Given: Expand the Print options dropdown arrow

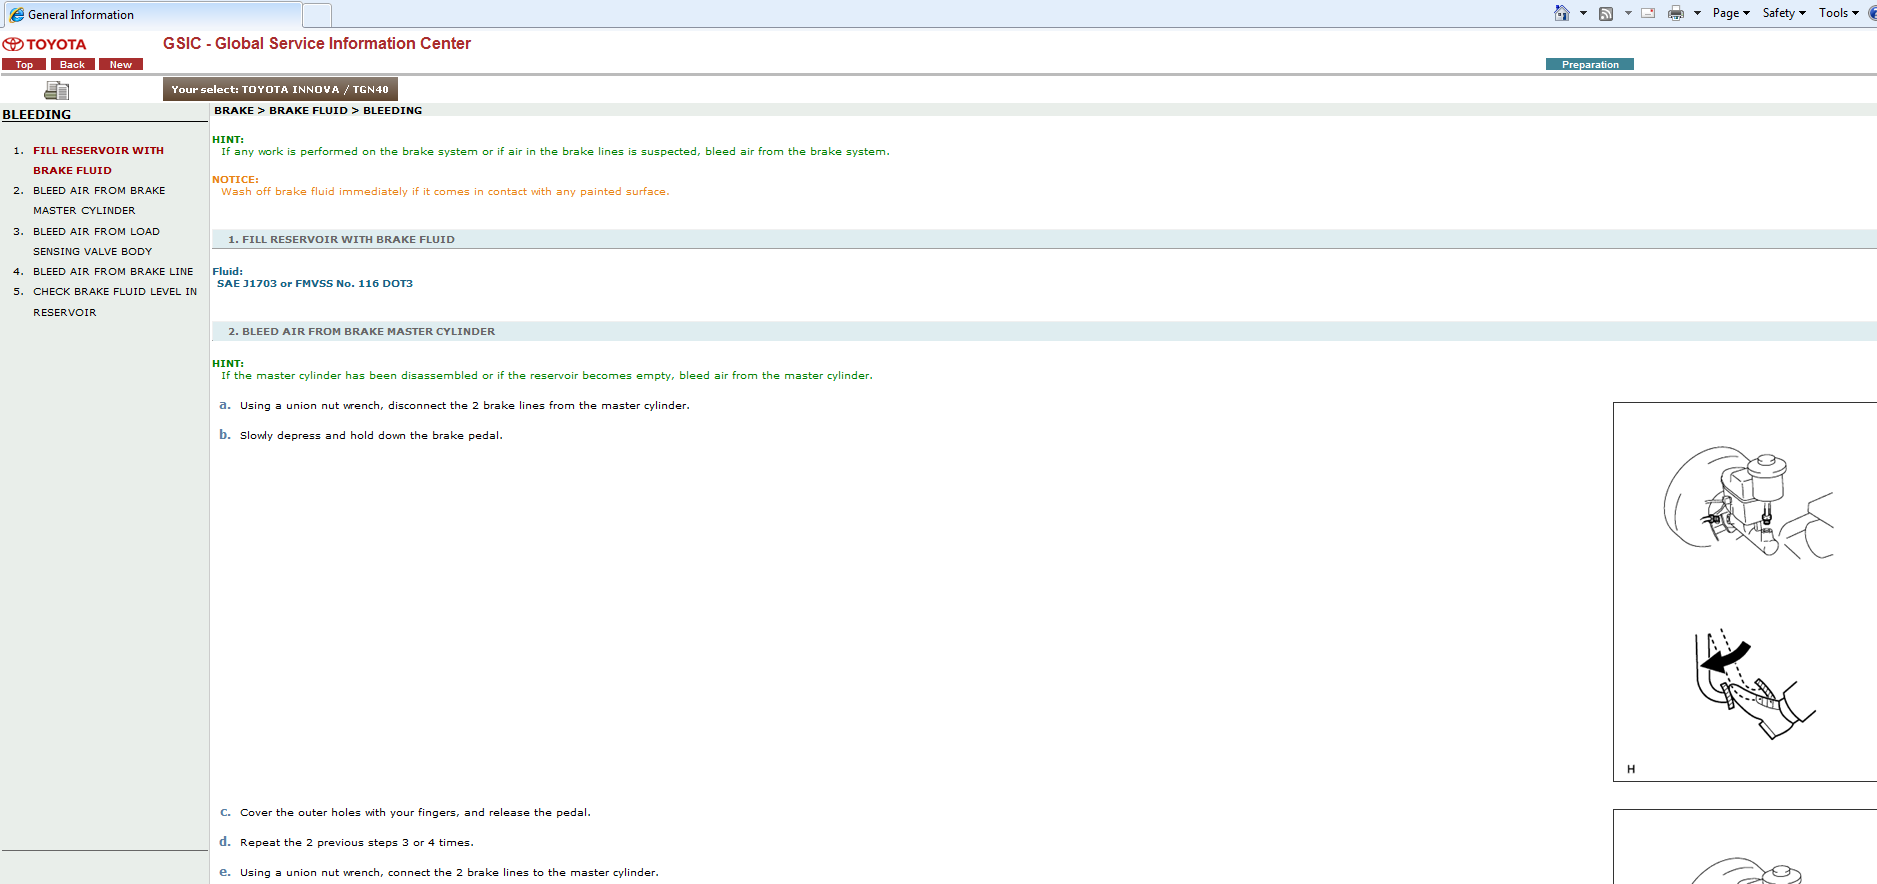Looking at the screenshot, I should click(x=1697, y=13).
